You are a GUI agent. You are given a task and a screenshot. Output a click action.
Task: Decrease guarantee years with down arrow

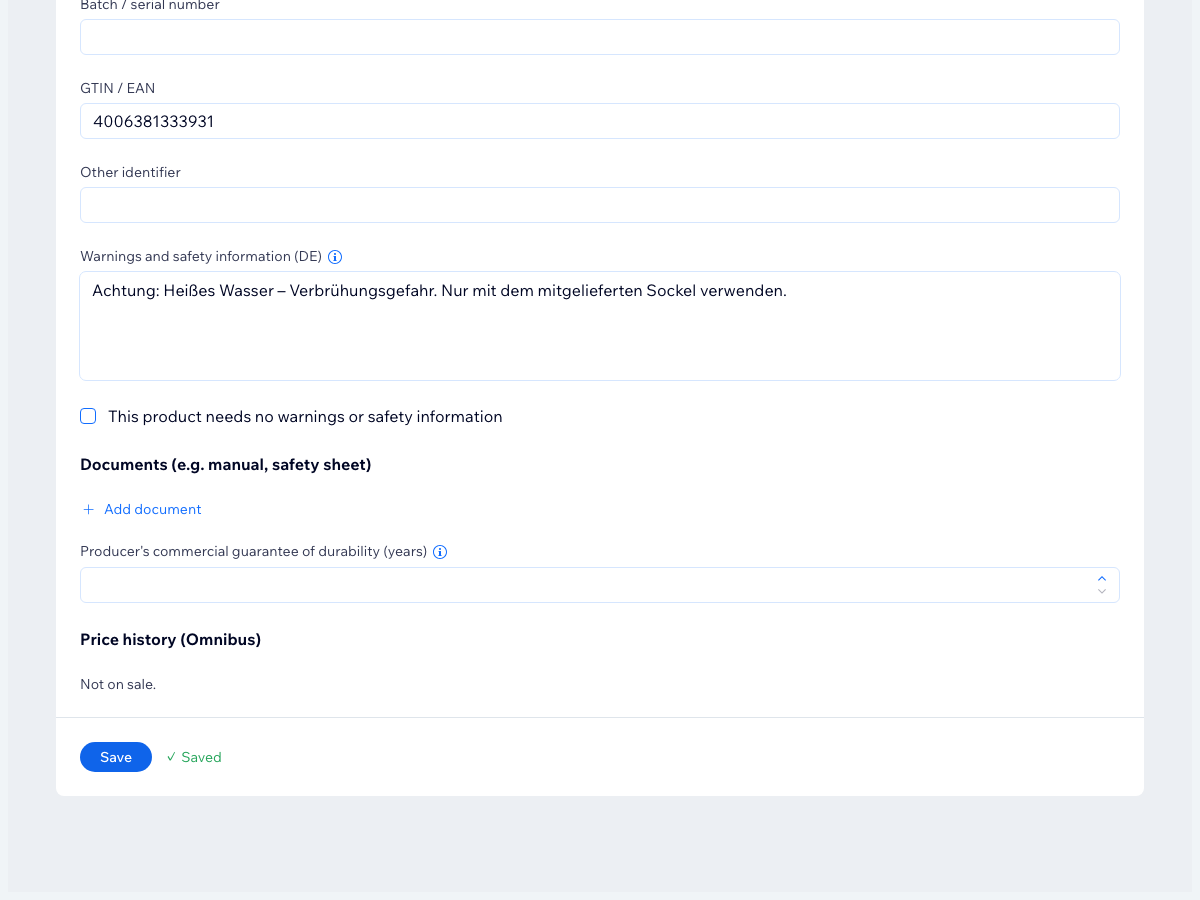tap(1101, 592)
